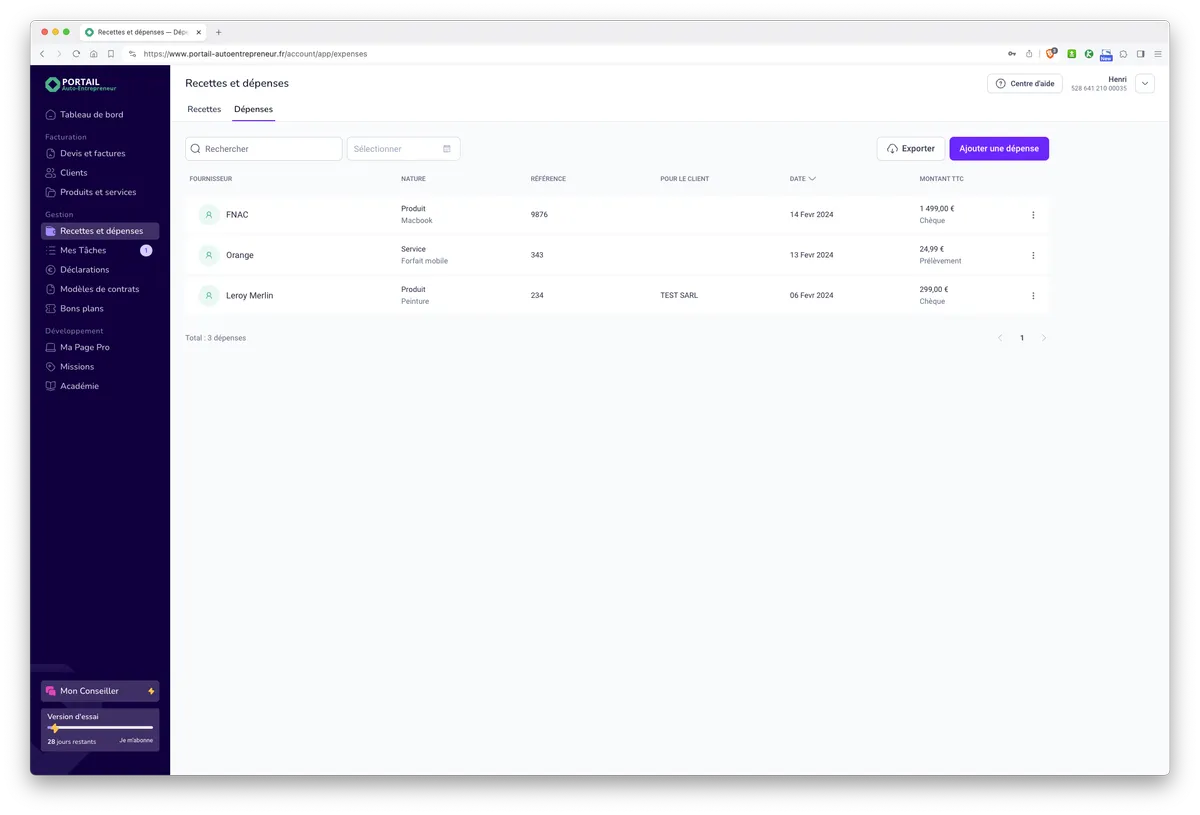
Task: Click the Exporter button
Action: point(911,149)
